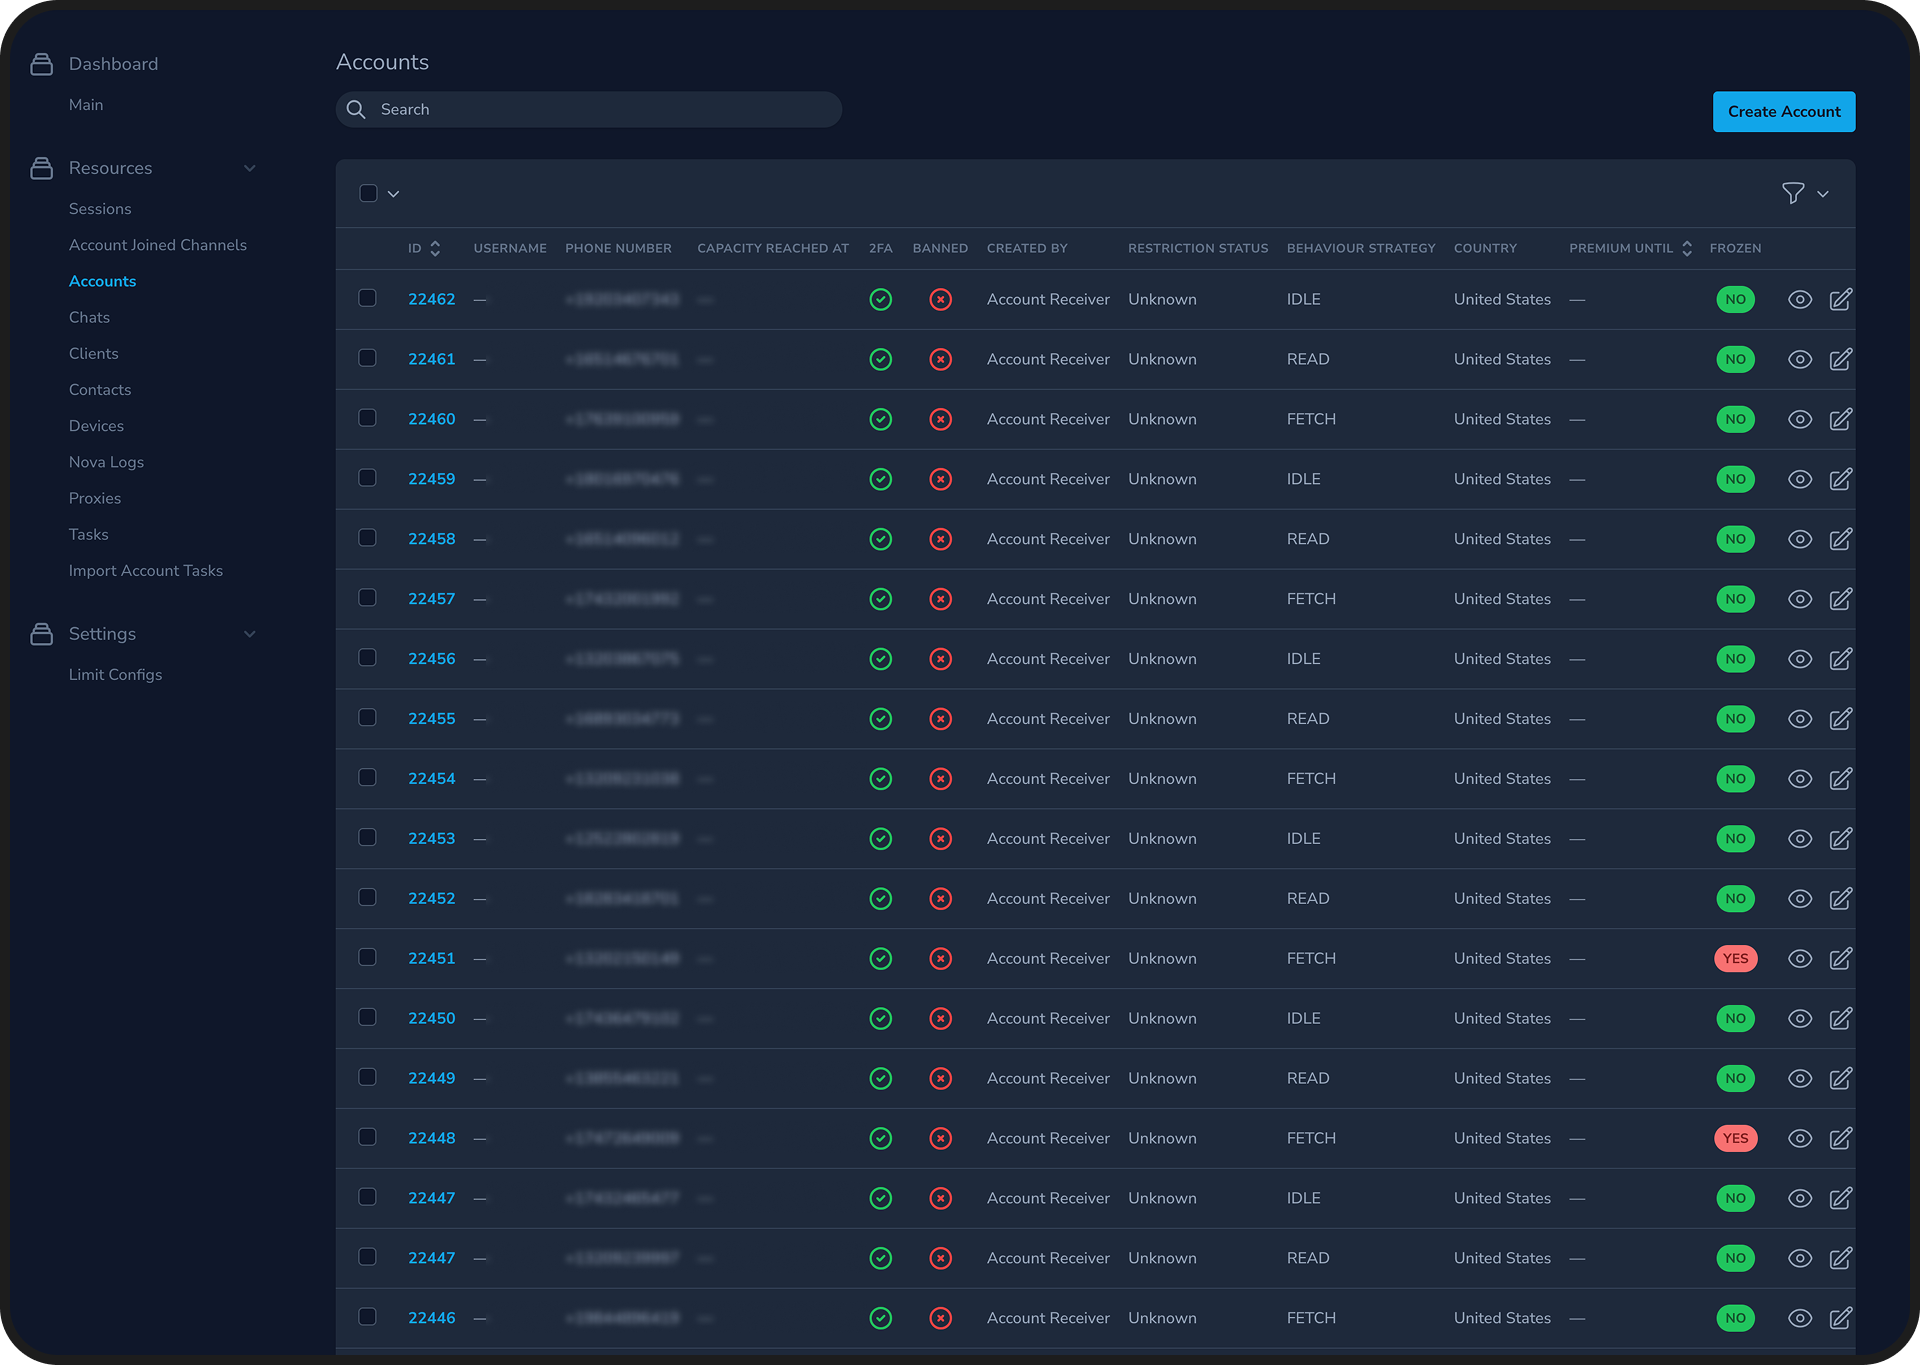Edit account 22449 with pencil icon
This screenshot has height=1365, width=1920.
[x=1841, y=1078]
